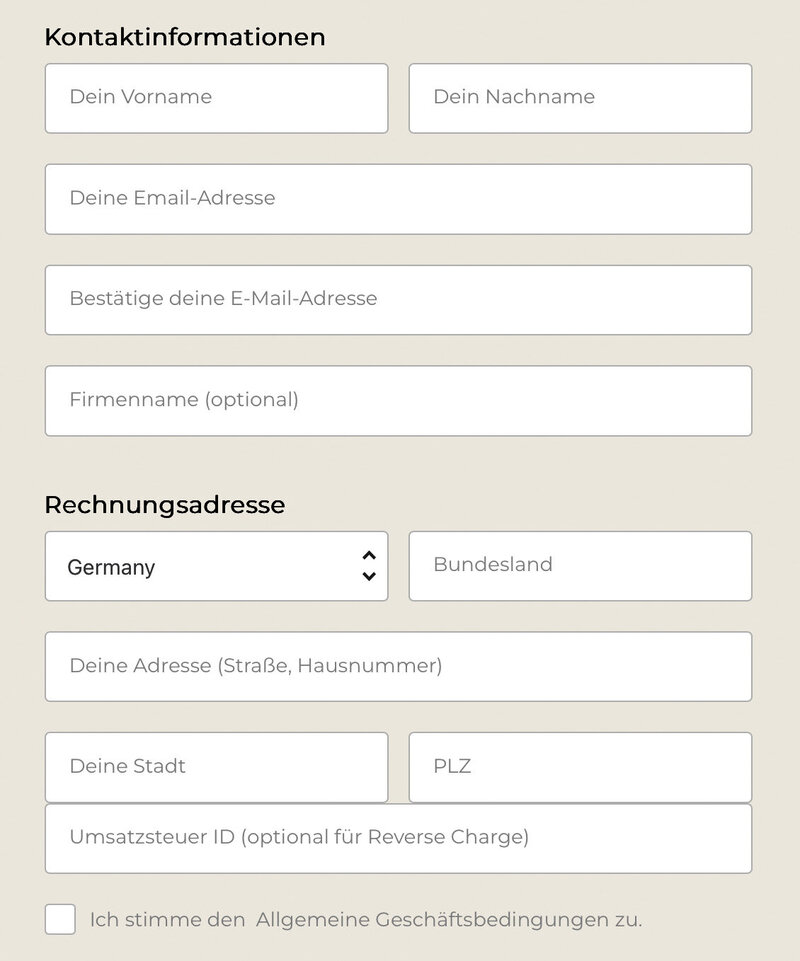Click the Bestätige deine E-Mail-Adresse field
The image size is (800, 961).
tap(398, 300)
